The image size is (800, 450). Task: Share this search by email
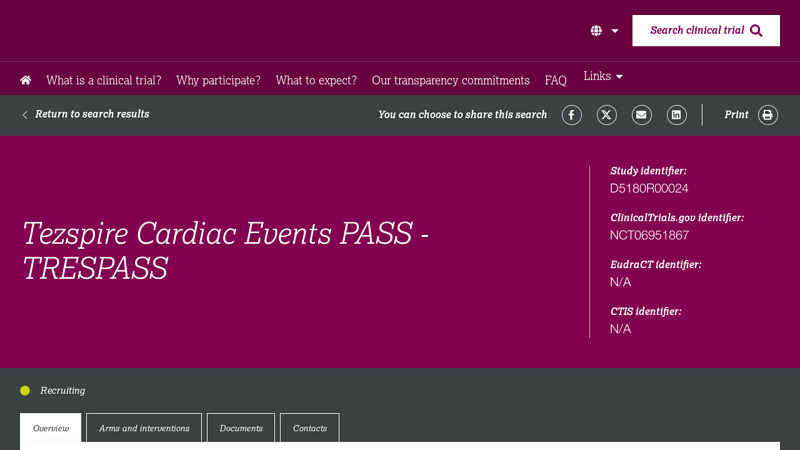(x=641, y=115)
